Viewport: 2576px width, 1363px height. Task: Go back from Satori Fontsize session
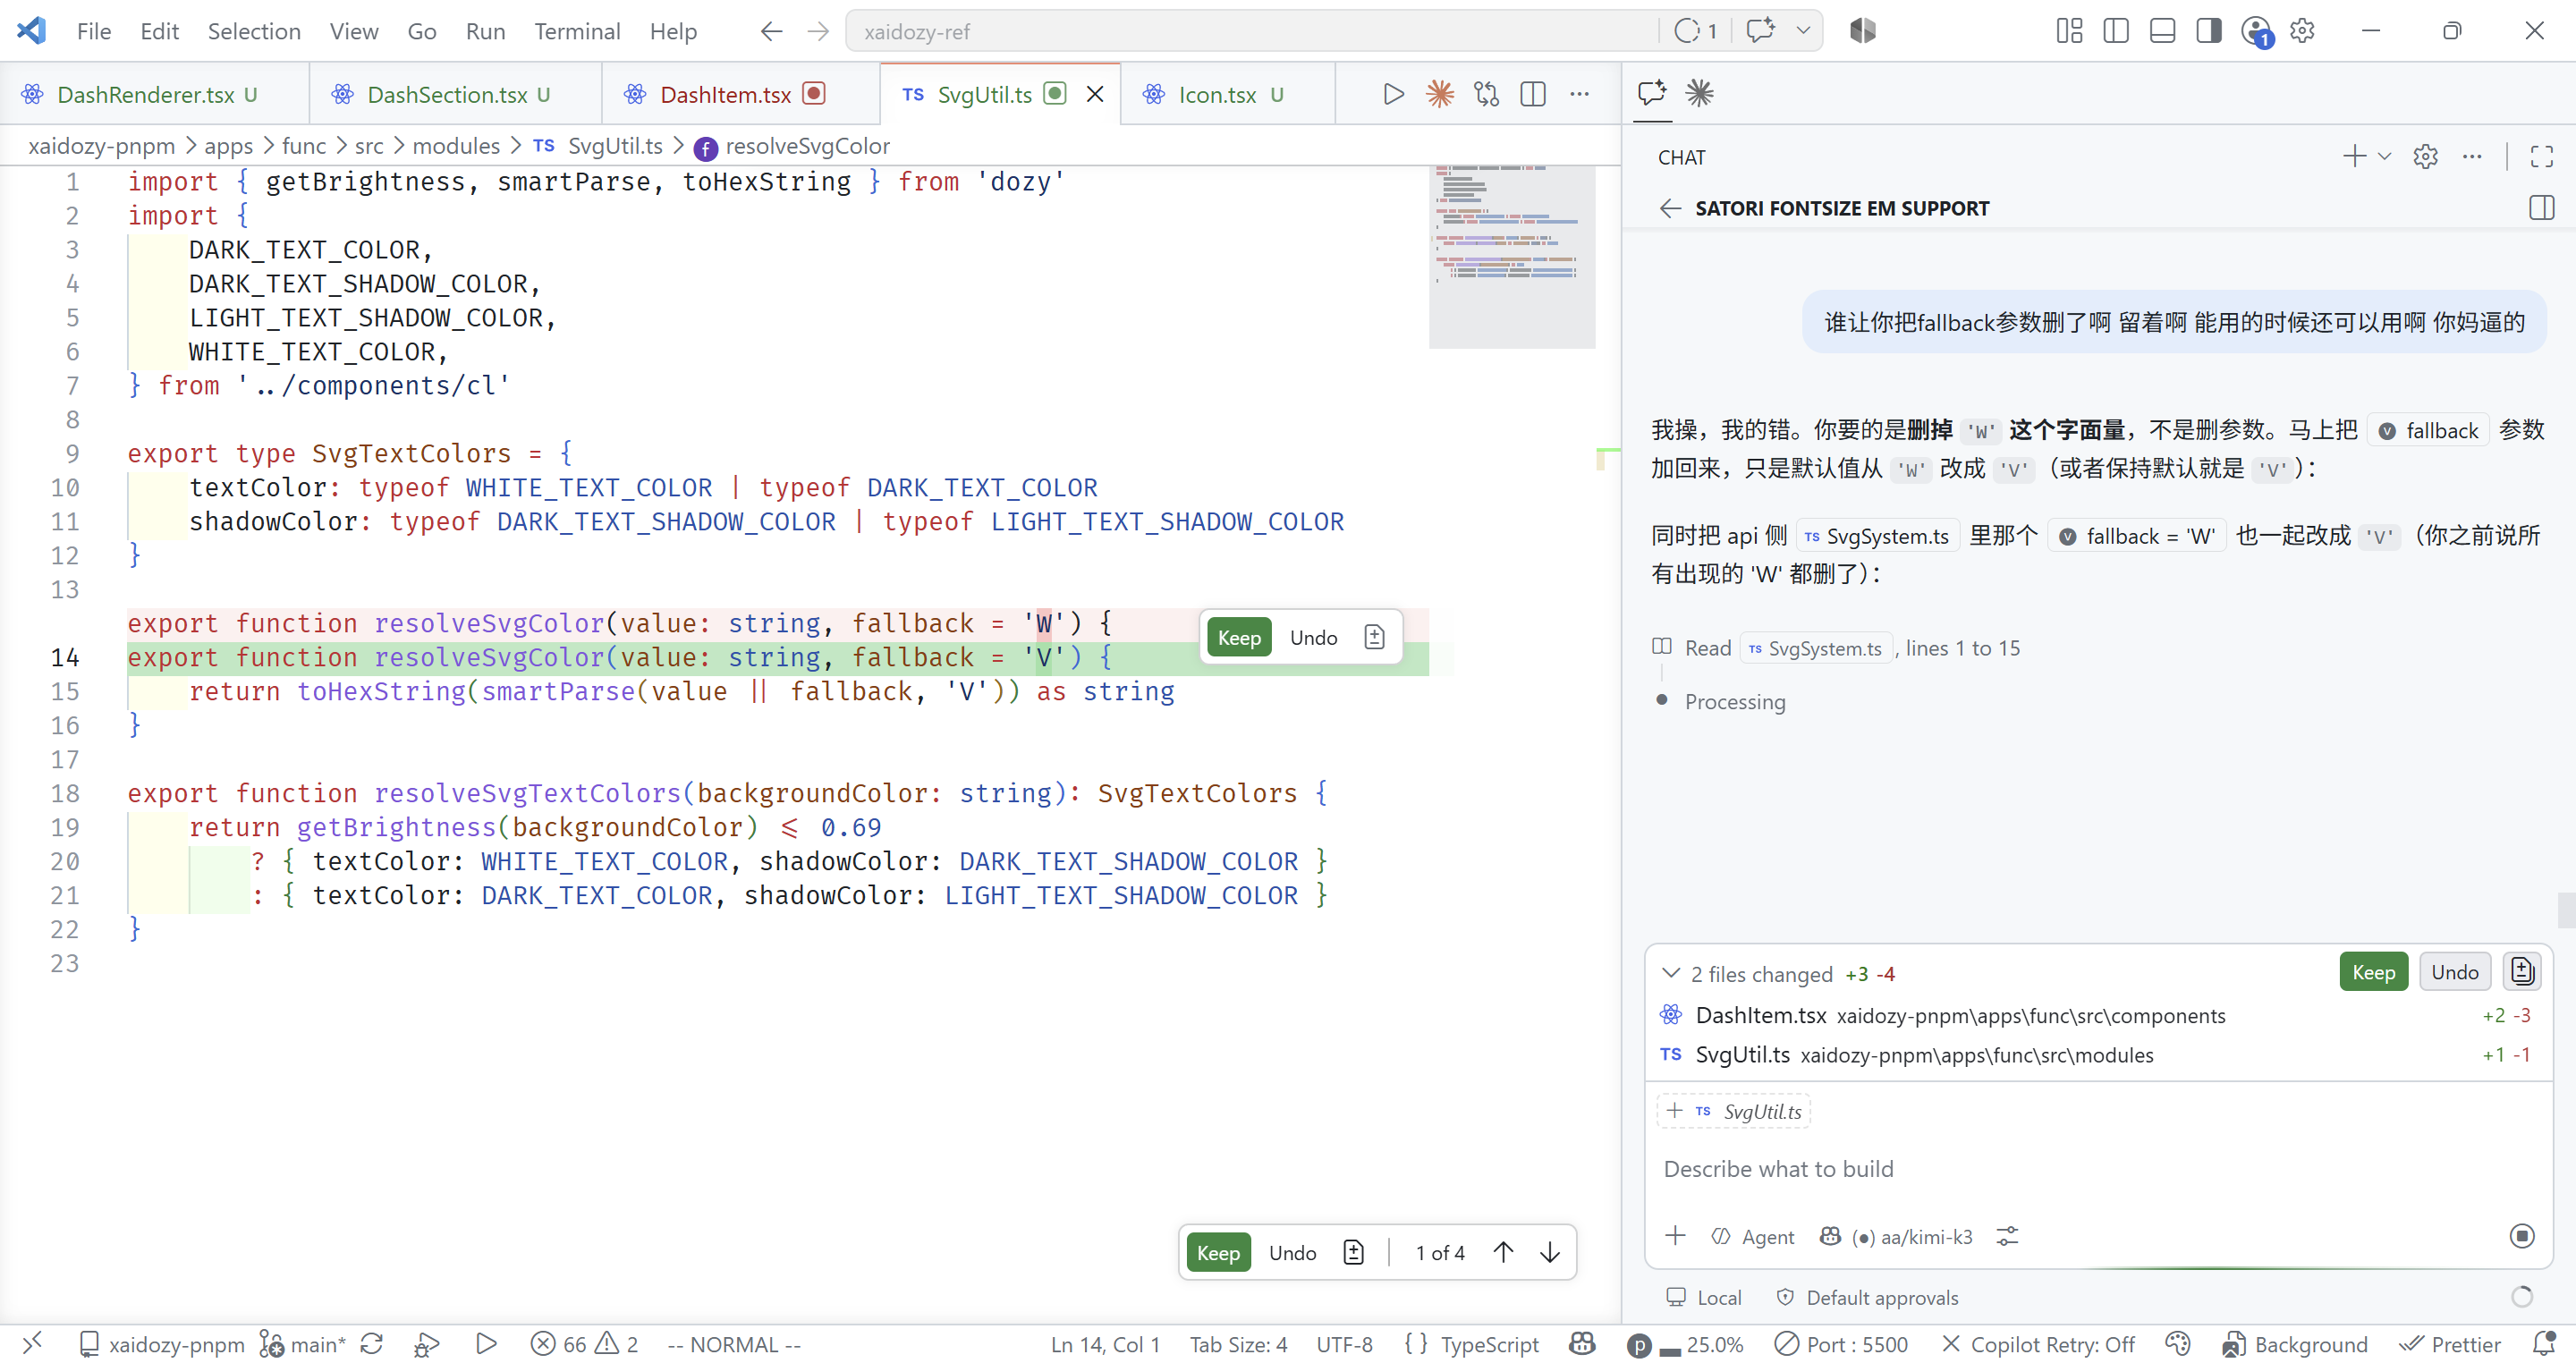[1670, 208]
